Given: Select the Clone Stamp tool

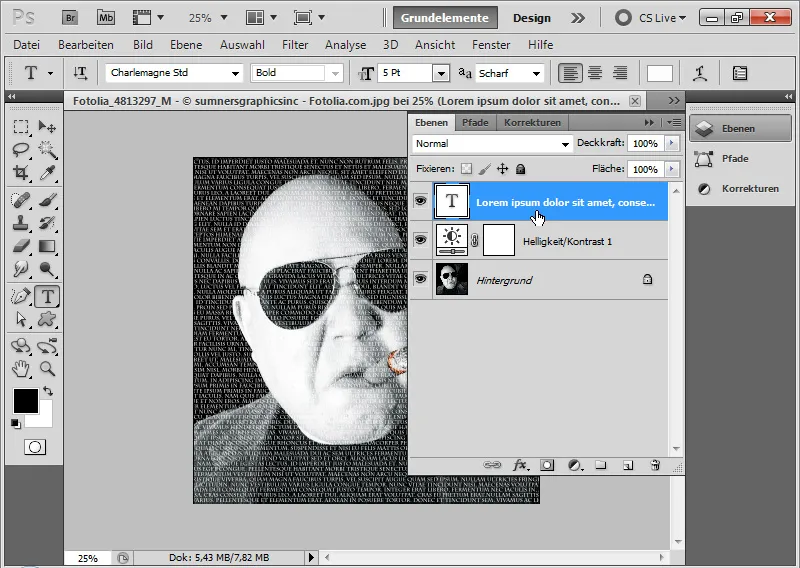Looking at the screenshot, I should pos(21,223).
